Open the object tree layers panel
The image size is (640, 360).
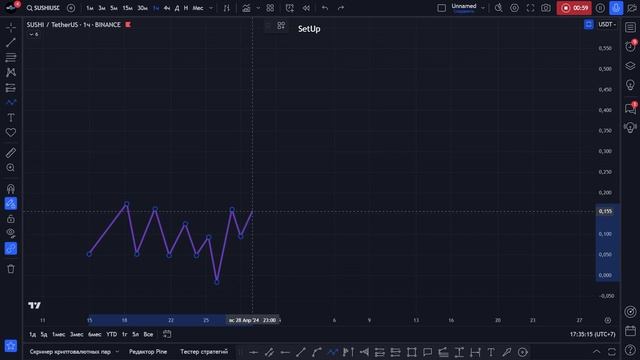(x=631, y=66)
